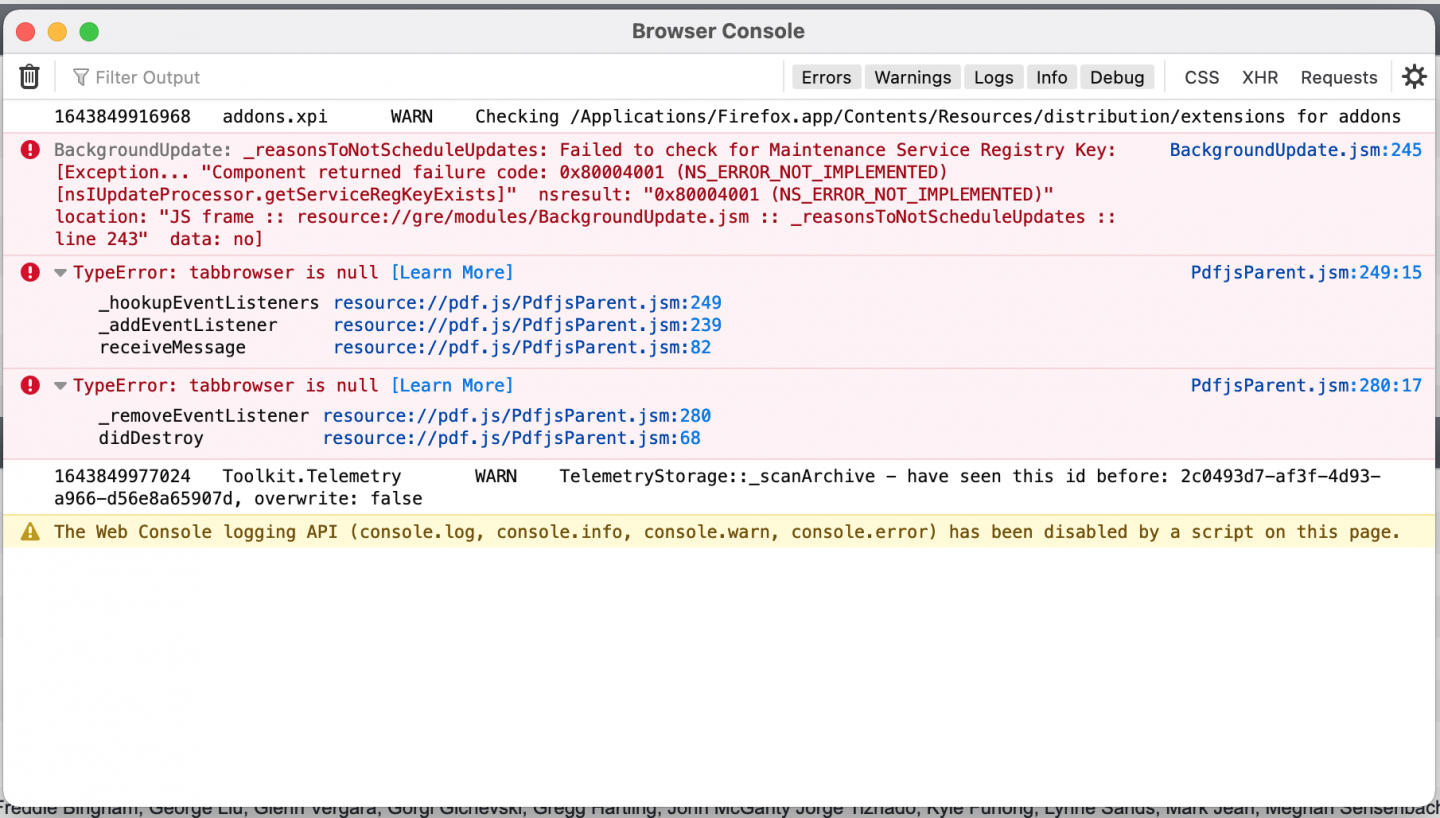Zoom the Browser Console window
The height and width of the screenshot is (818, 1440).
tap(89, 32)
